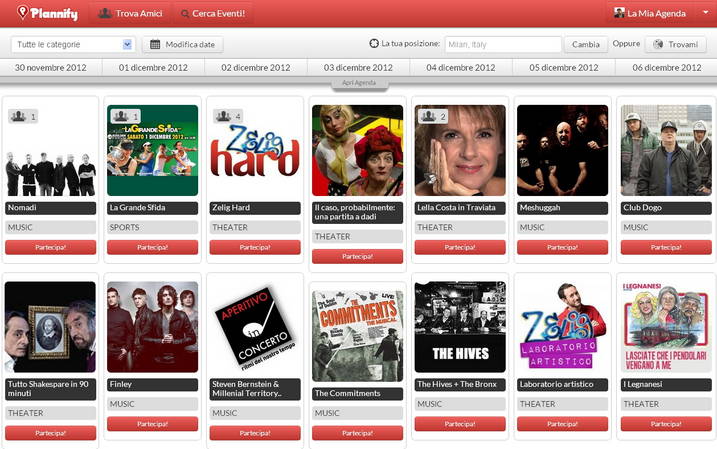Click Partecipa! under Finley
This screenshot has width=717, height=449.
152,424
